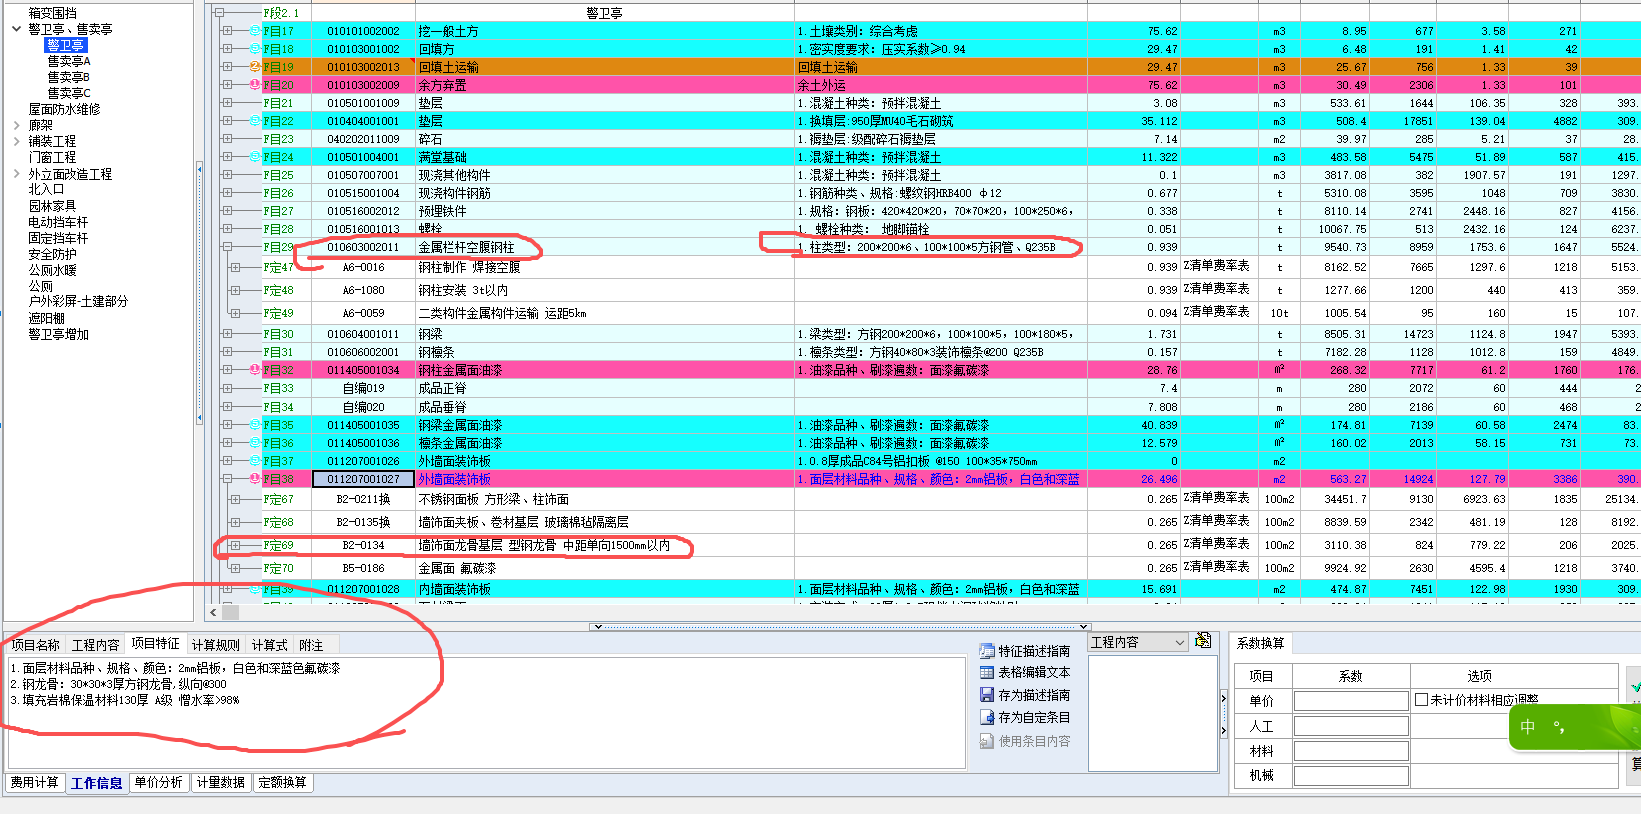Click the 定额换算 bottom tab
The image size is (1641, 814).
click(x=282, y=782)
